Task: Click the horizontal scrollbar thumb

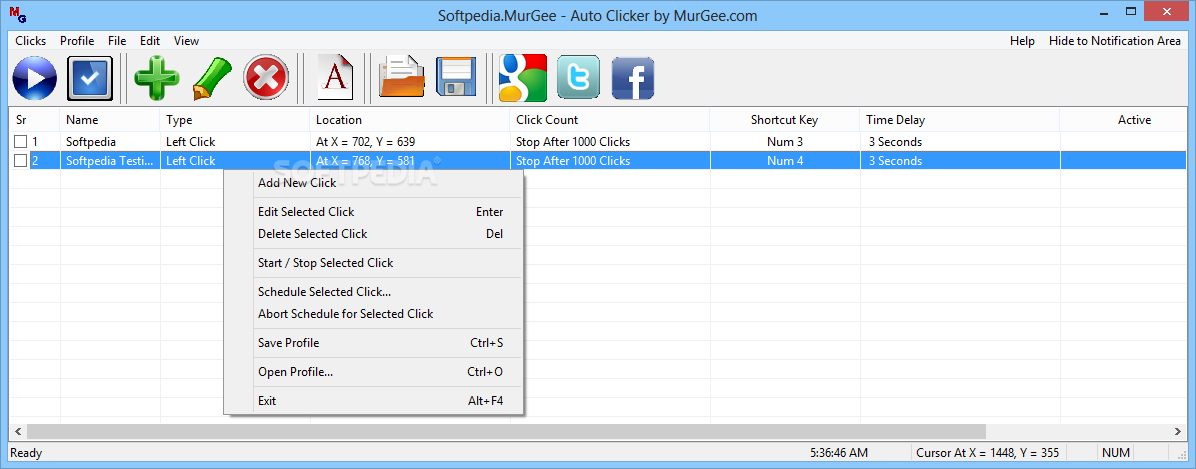Action: coord(507,432)
